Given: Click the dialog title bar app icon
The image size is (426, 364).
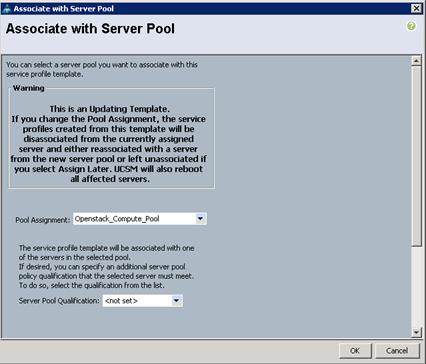Looking at the screenshot, I should pyautogui.click(x=7, y=9).
